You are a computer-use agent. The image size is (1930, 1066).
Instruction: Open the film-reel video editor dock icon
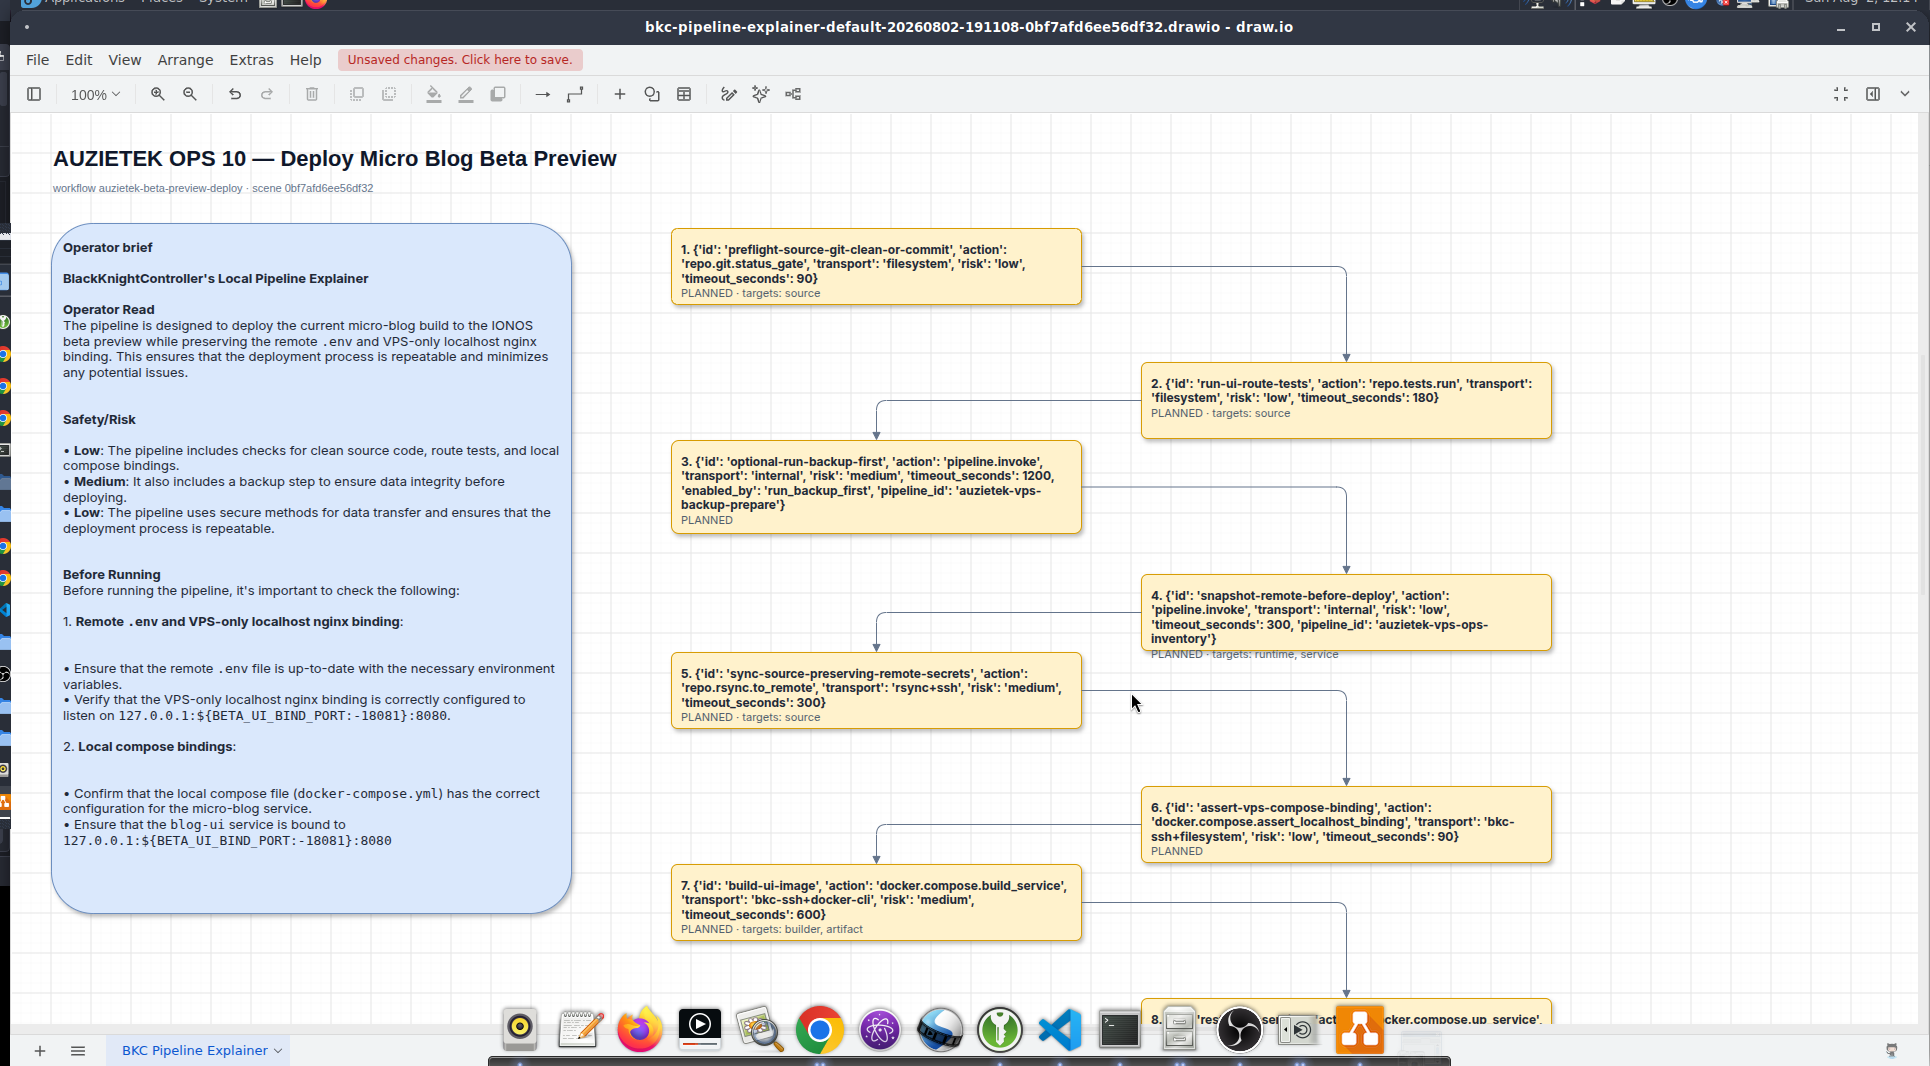940,1029
